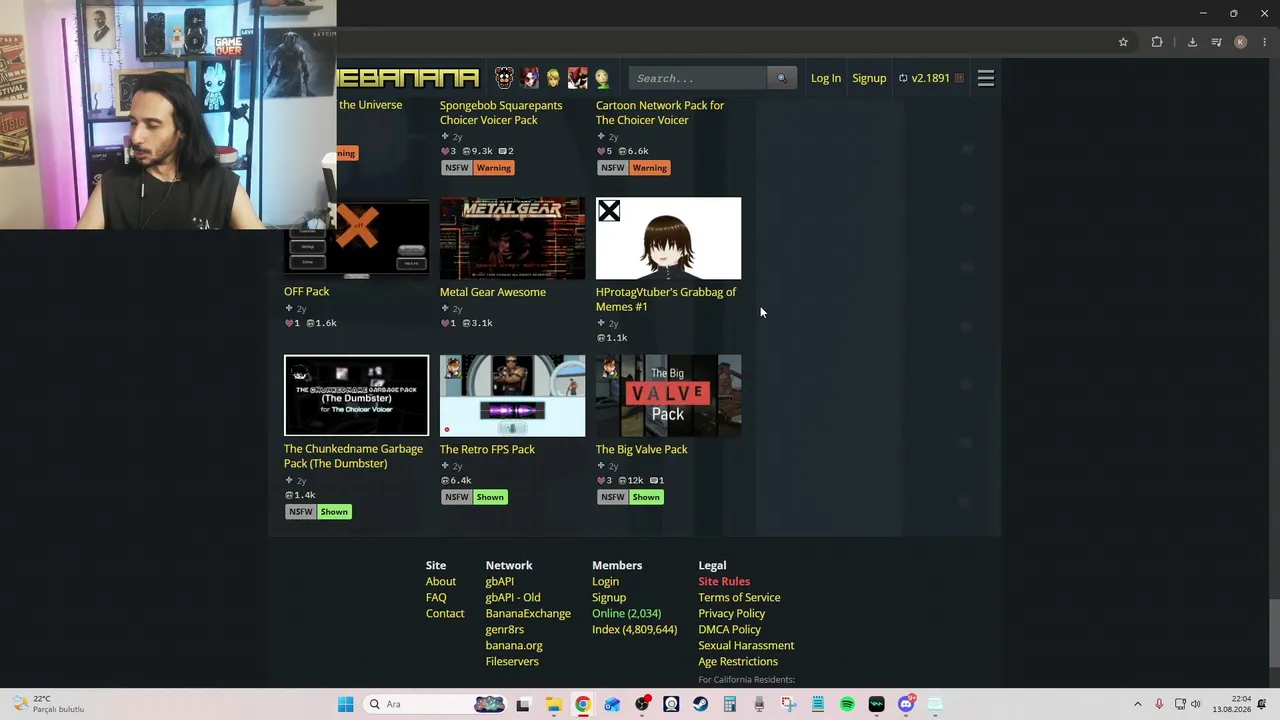The image size is (1280, 720).
Task: Click the search magnifier button
Action: (782, 78)
